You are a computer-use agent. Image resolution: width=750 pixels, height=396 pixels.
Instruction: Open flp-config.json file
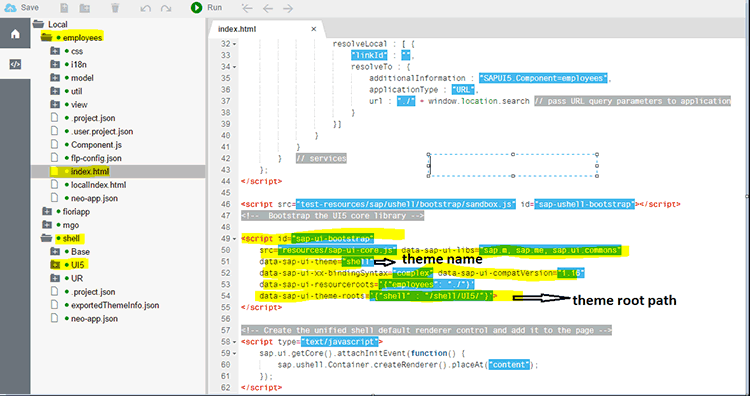click(x=96, y=158)
